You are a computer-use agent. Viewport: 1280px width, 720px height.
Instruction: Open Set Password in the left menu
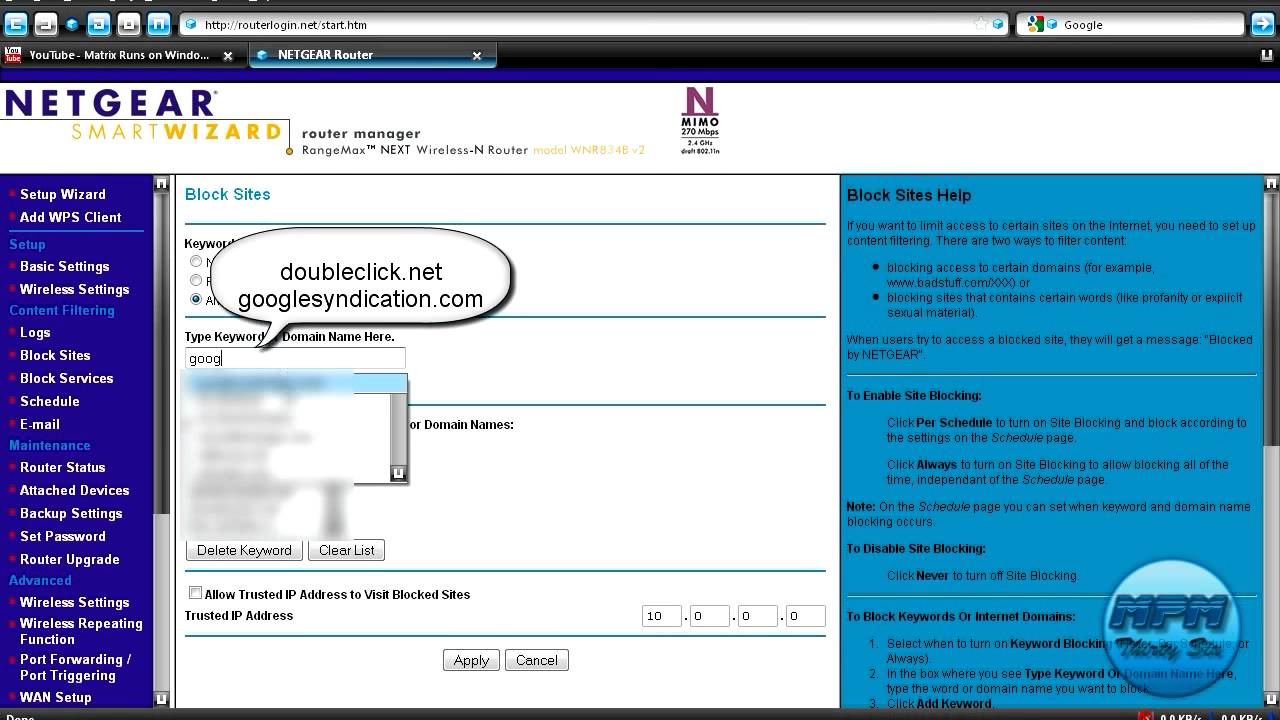click(63, 536)
